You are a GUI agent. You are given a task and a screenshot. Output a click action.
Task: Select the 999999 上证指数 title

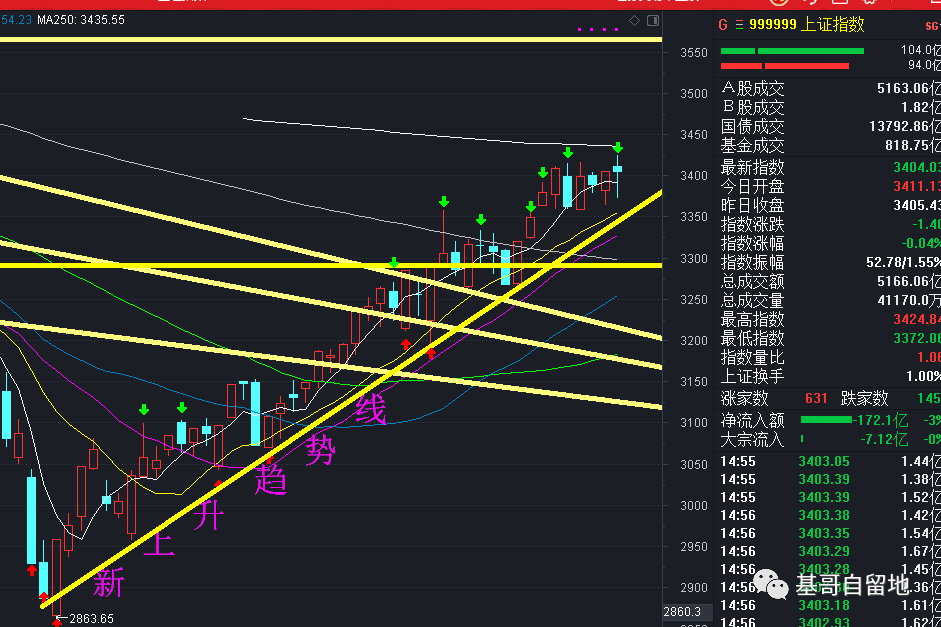pos(807,25)
